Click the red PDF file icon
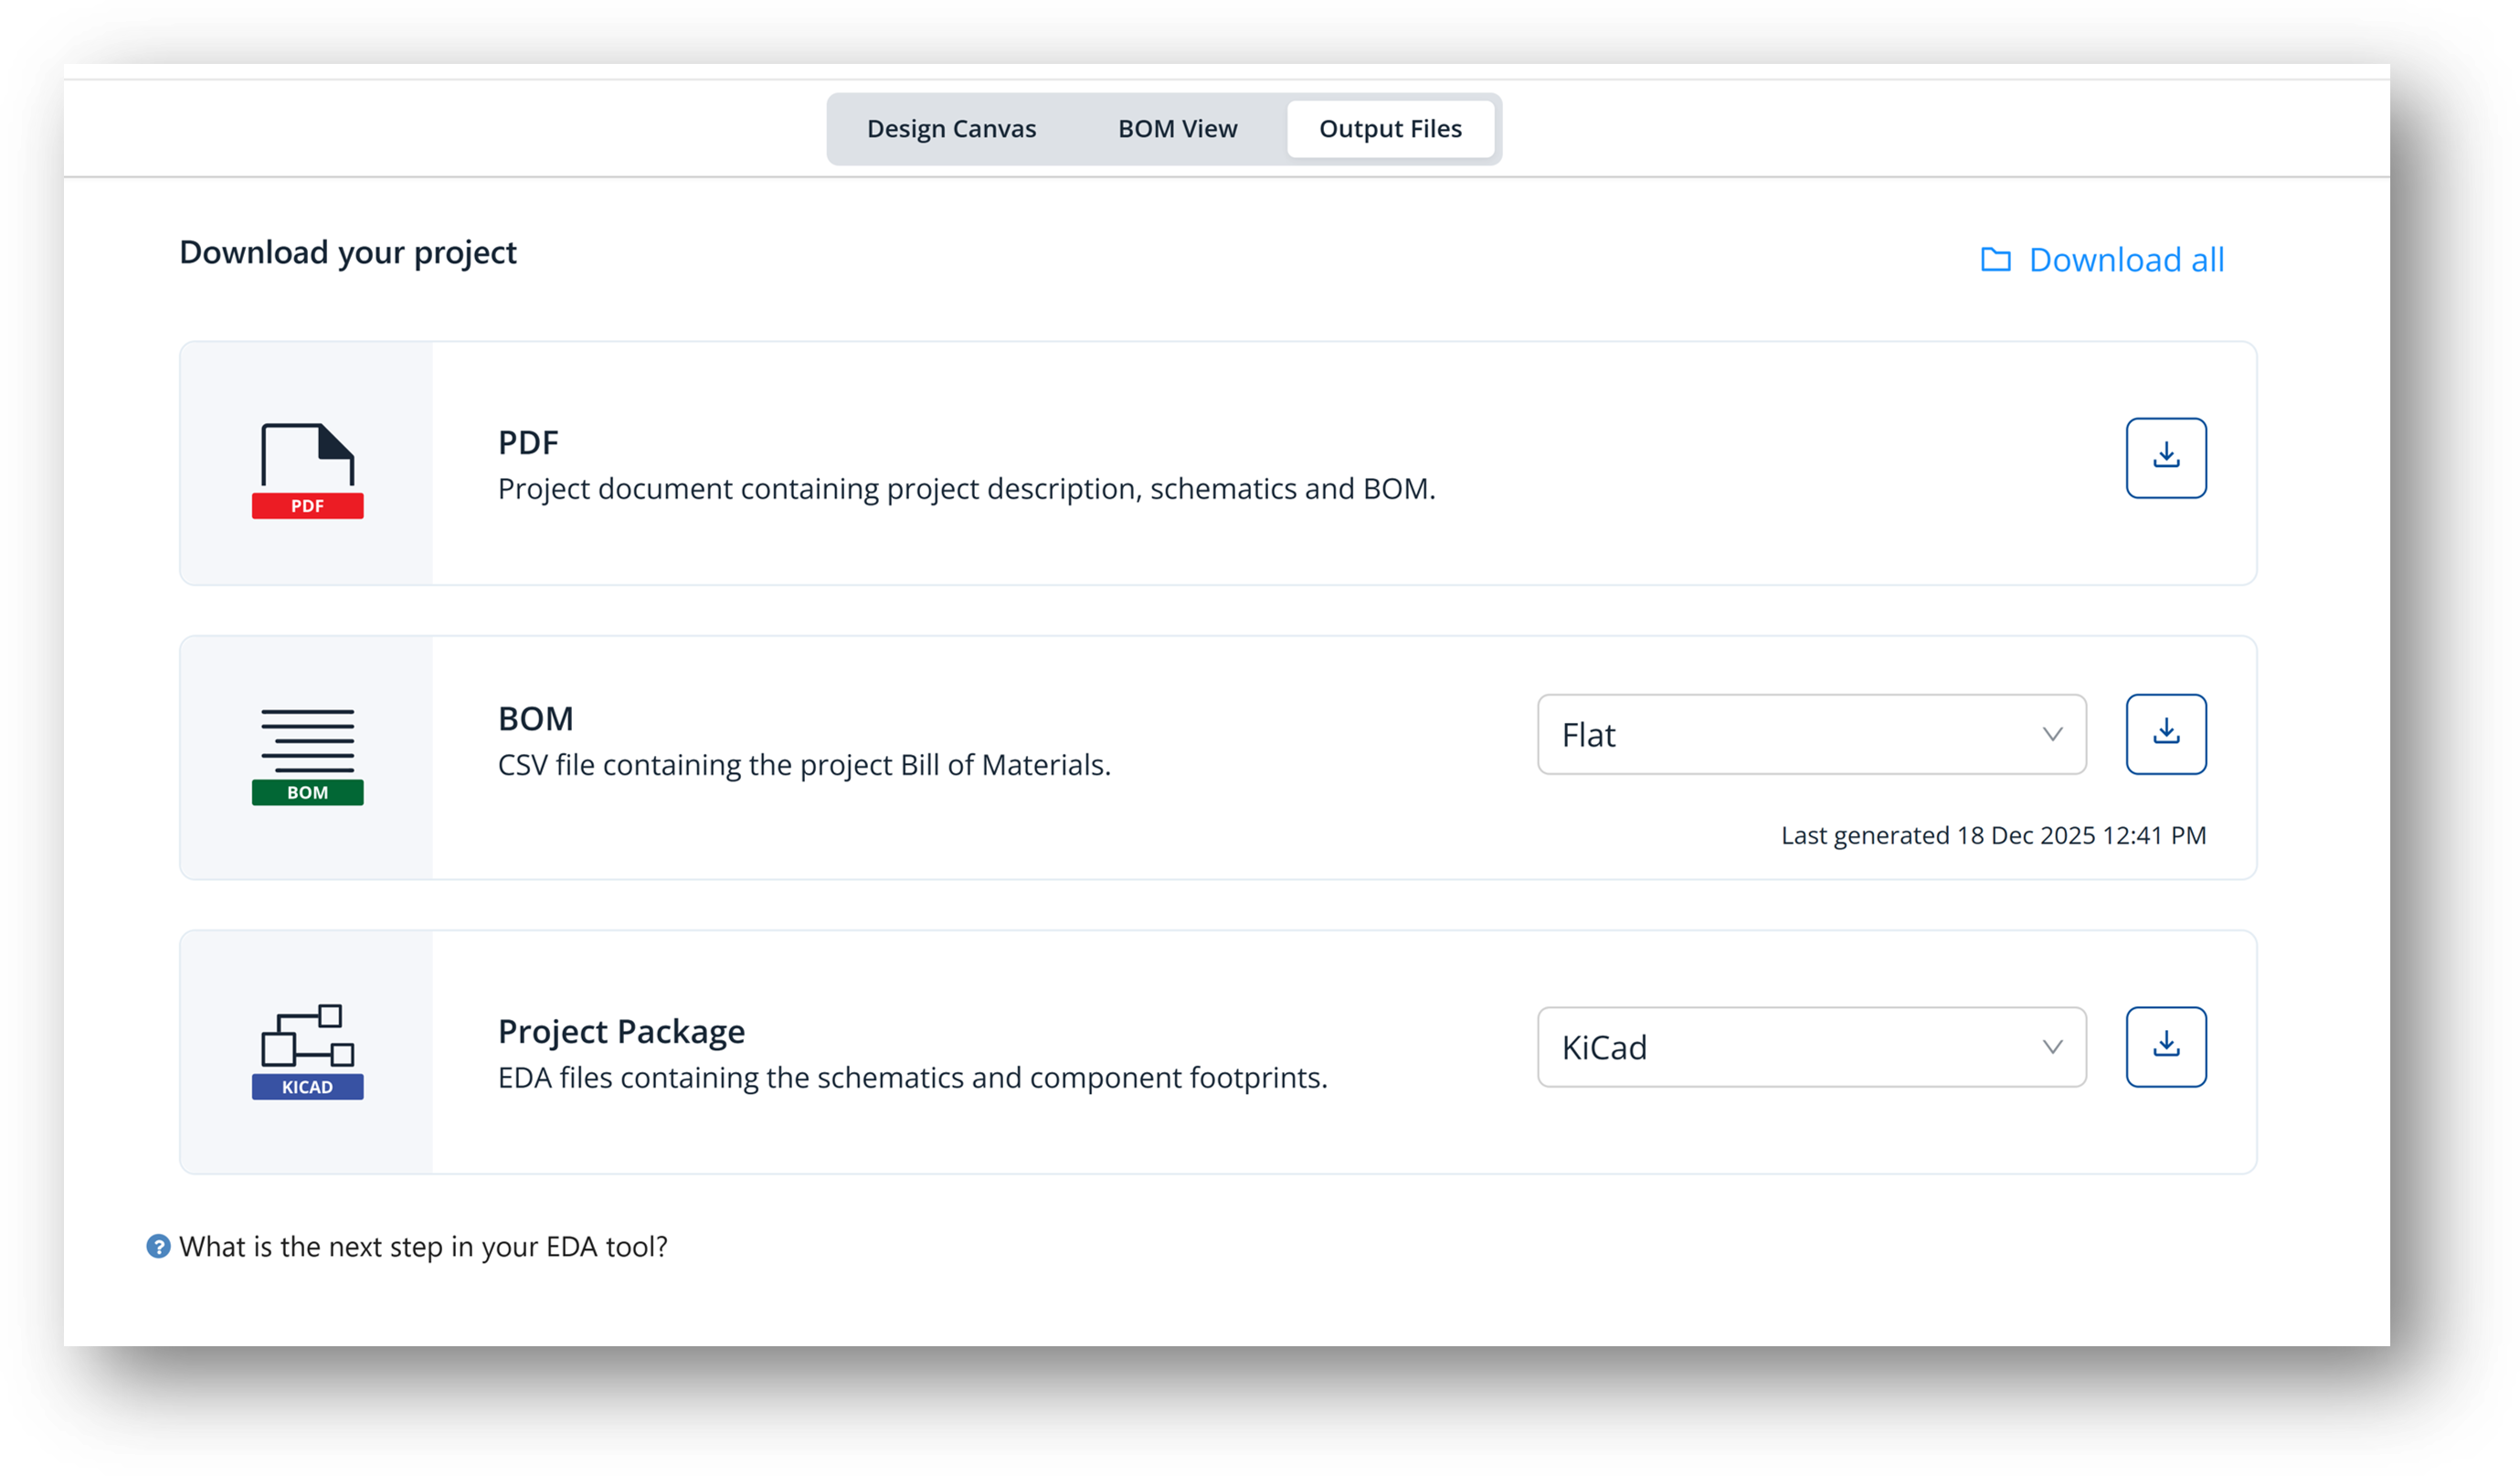 point(307,470)
